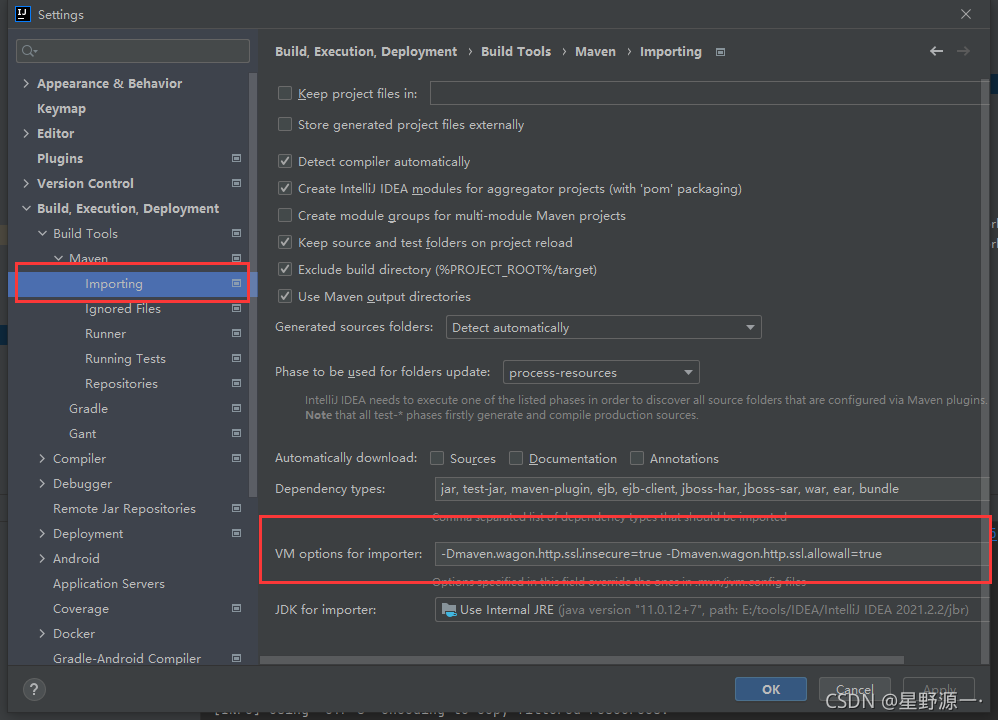998x720 pixels.
Task: Click the project-level settings icon beside Plugins
Action: [236, 158]
